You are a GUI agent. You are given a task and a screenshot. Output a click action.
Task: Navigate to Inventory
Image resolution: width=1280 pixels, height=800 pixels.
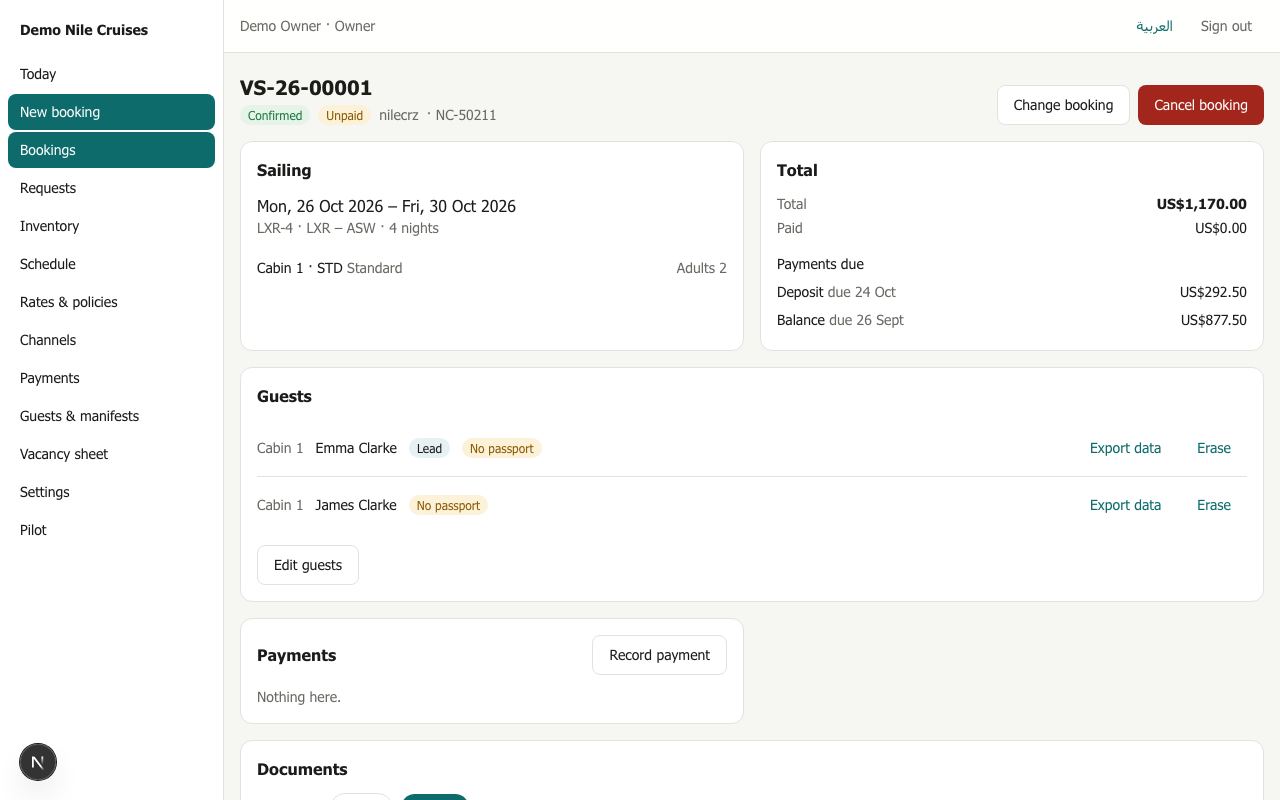(x=111, y=226)
